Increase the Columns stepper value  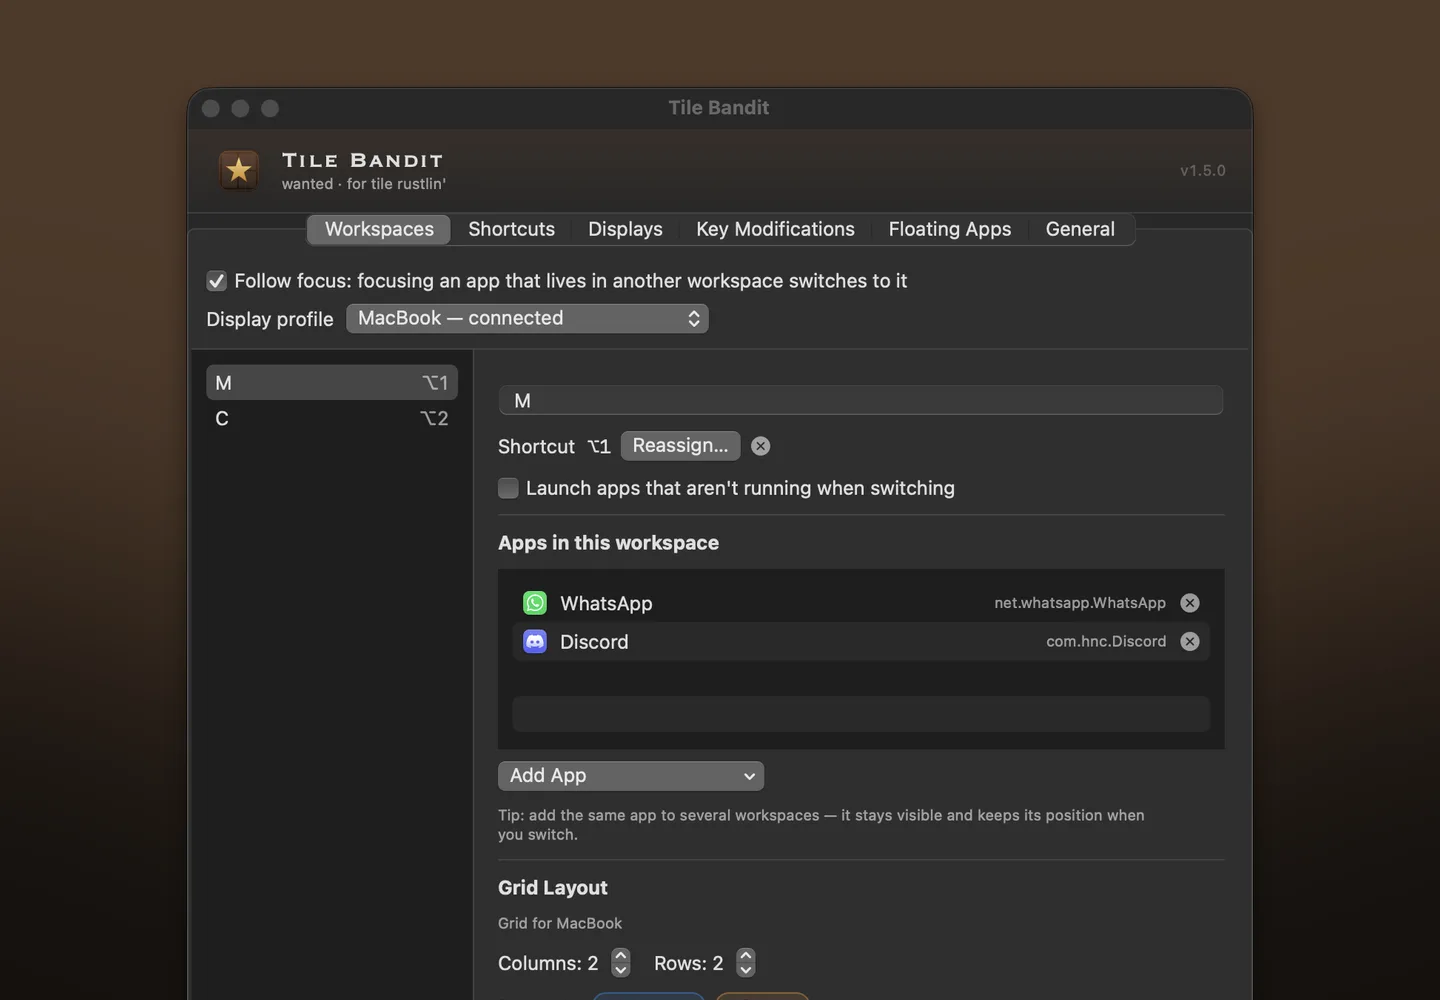tap(621, 956)
